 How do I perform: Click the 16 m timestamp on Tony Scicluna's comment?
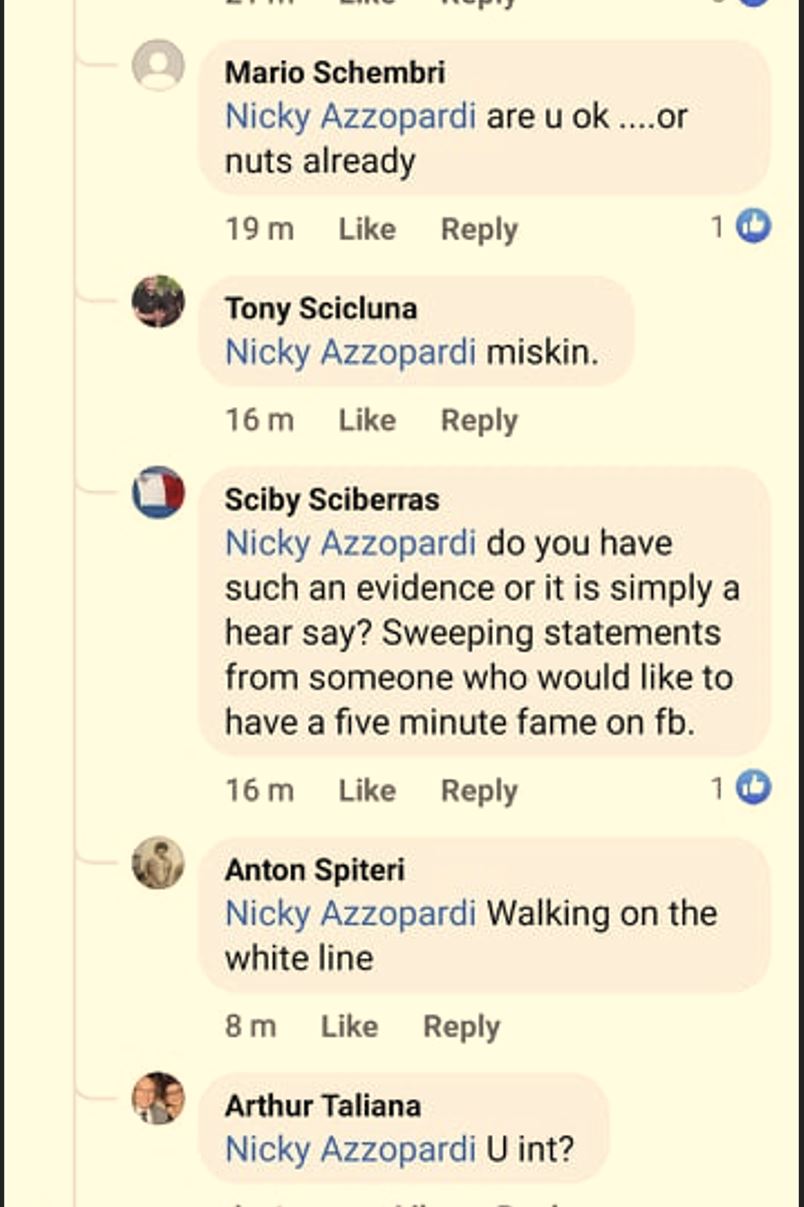click(259, 420)
